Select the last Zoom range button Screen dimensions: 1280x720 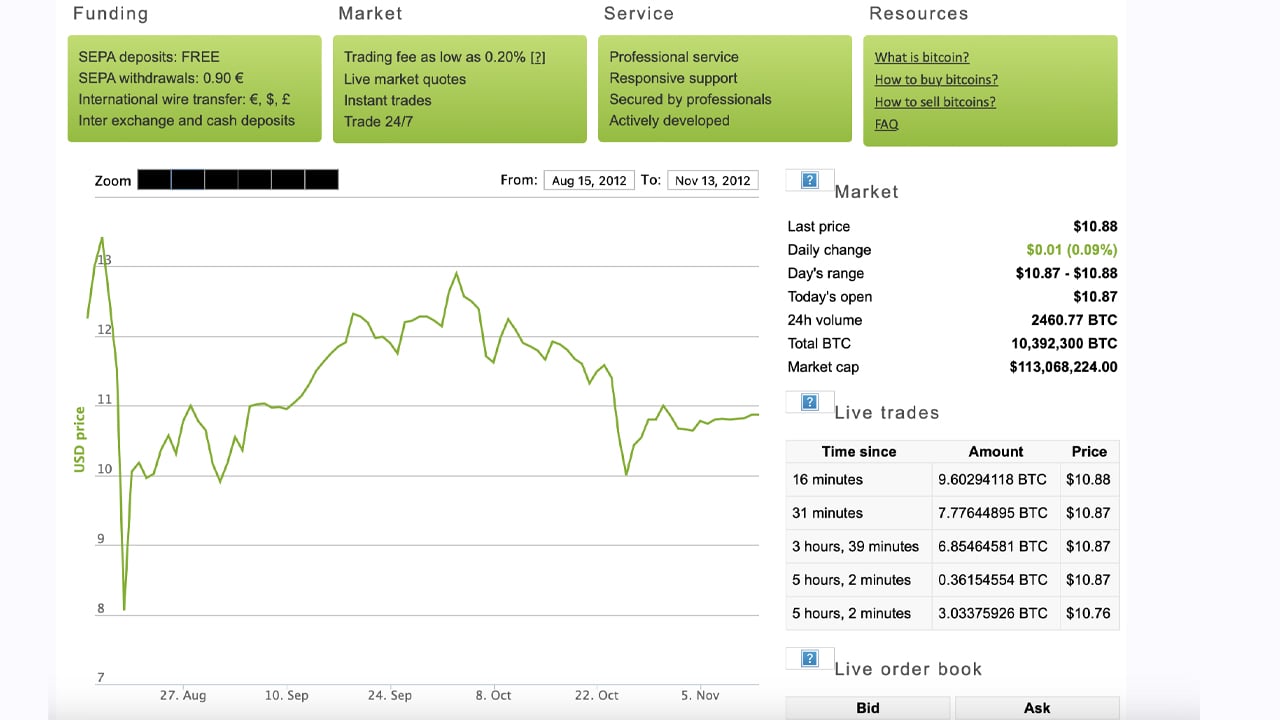(x=322, y=180)
